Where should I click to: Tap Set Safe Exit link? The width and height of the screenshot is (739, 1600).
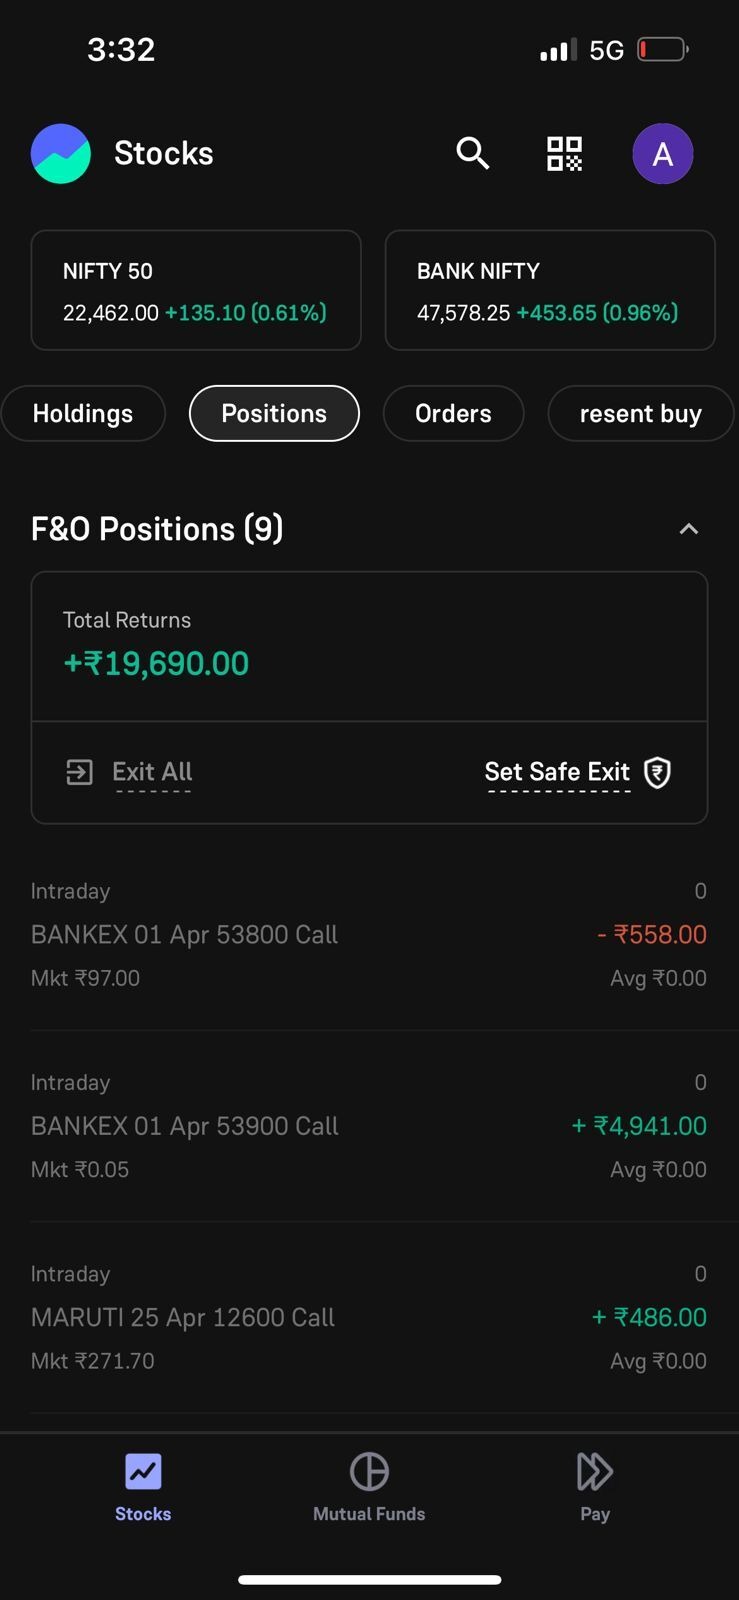(x=557, y=772)
